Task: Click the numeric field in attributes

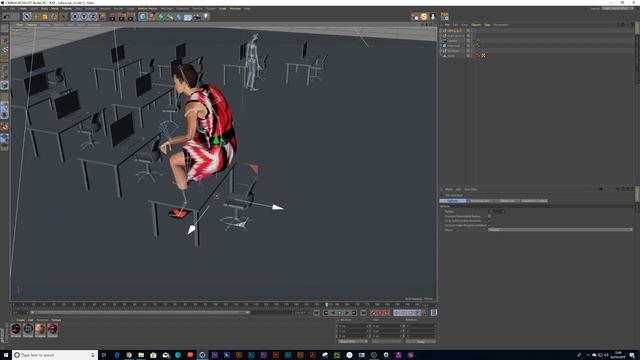Action: click(496, 211)
